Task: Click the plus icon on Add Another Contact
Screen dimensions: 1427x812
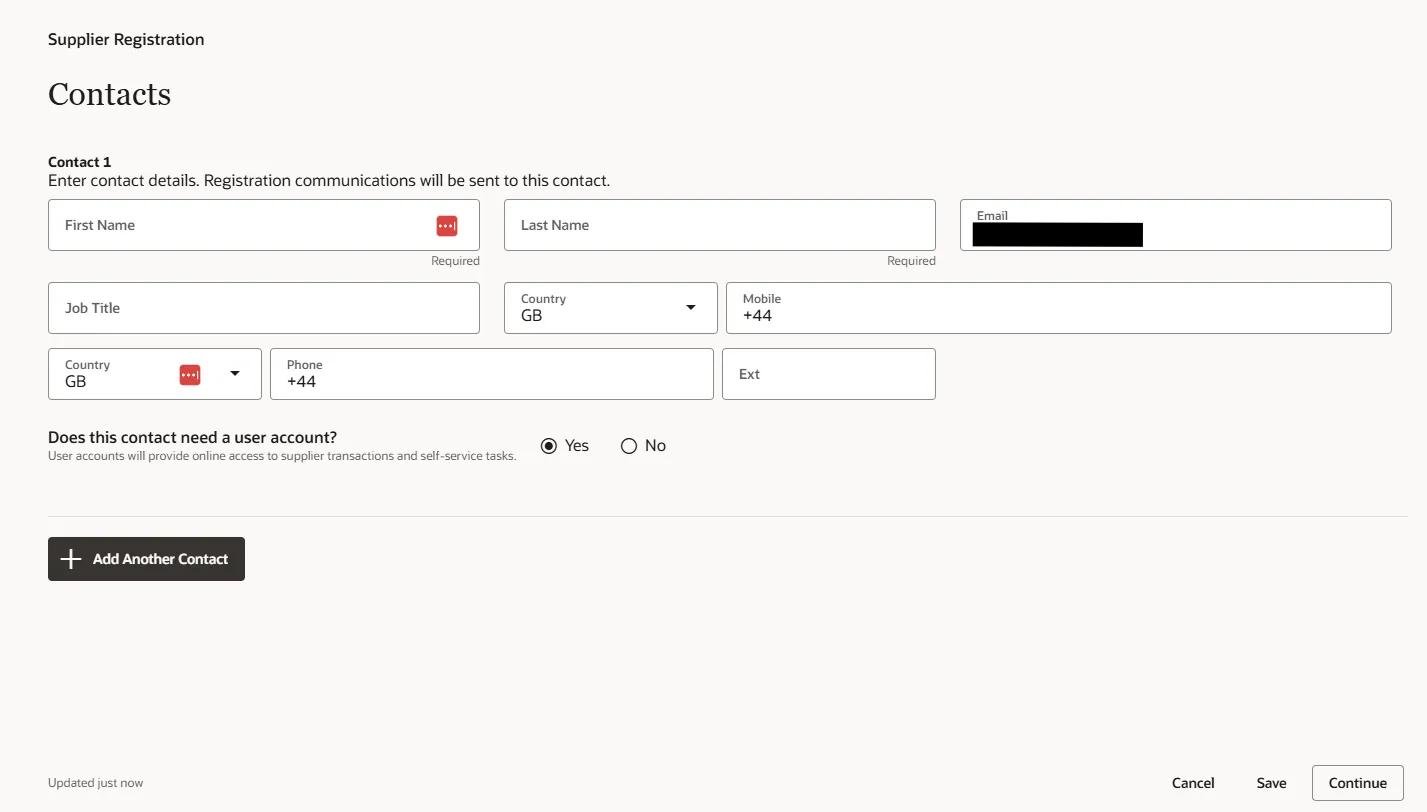Action: [70, 559]
